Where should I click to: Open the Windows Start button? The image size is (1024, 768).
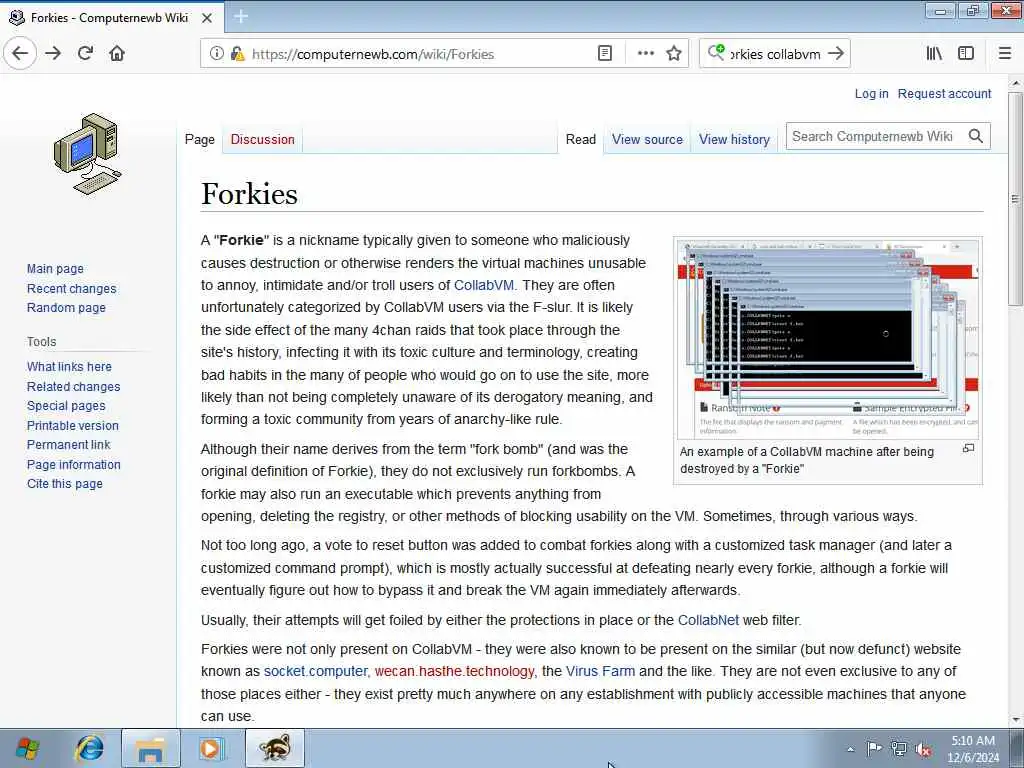(x=27, y=748)
